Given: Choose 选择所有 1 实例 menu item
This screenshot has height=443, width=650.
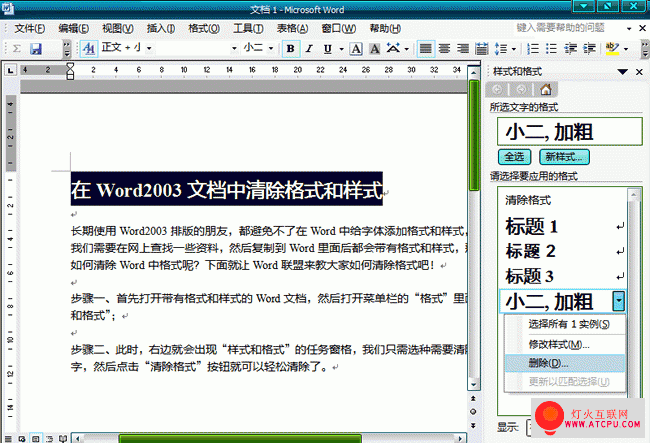Looking at the screenshot, I should (569, 324).
